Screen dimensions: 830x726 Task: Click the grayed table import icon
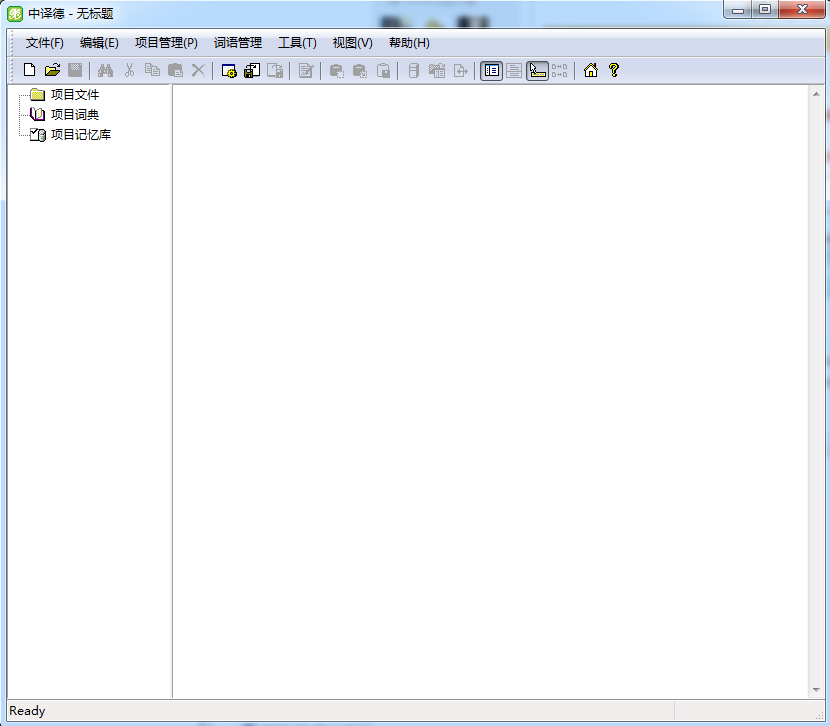437,70
